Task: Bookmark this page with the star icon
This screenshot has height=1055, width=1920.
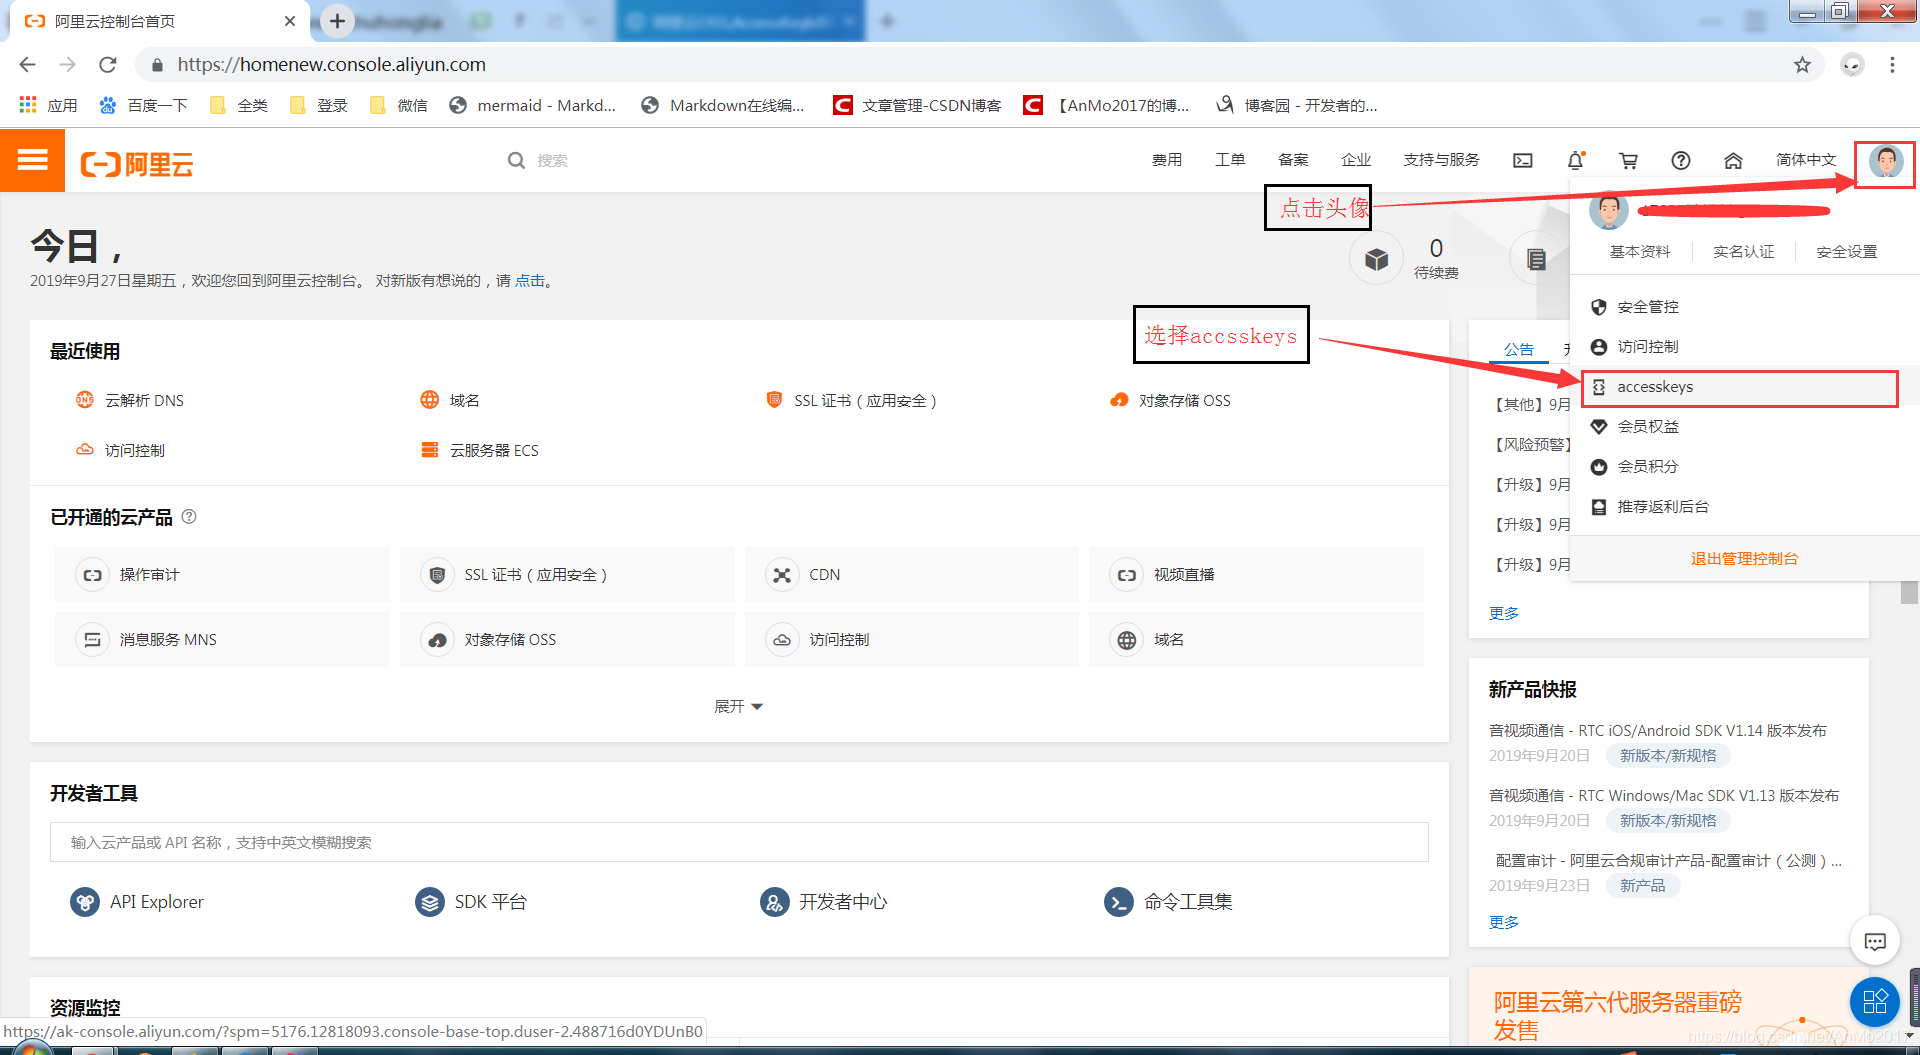Action: click(x=1802, y=65)
